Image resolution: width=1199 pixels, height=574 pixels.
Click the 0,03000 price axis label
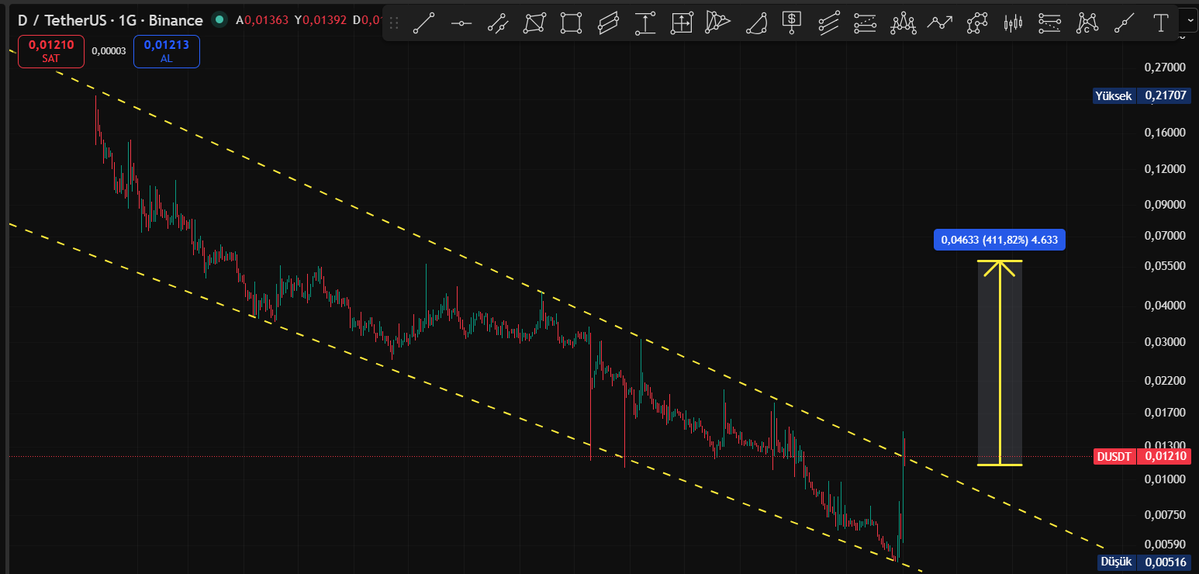(1165, 342)
